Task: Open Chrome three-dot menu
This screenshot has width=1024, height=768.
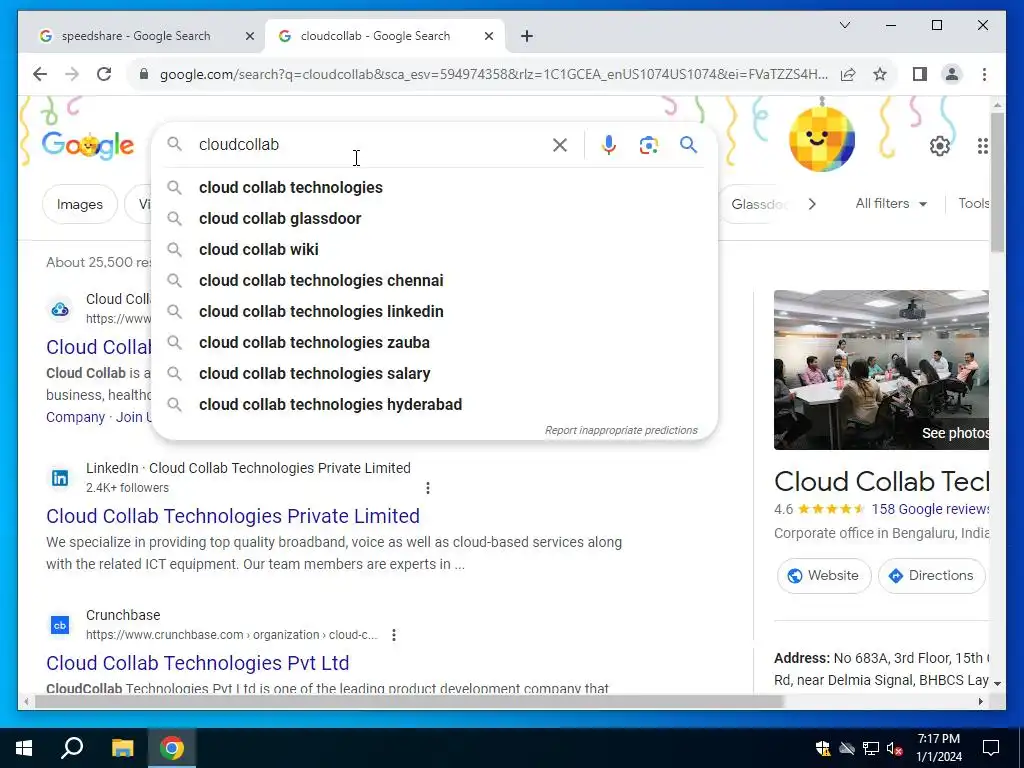Action: (984, 74)
